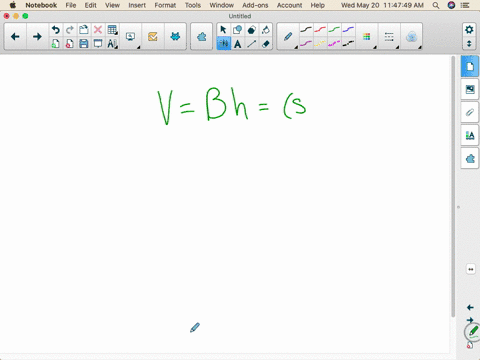
Task: Open the blue monster activity icon
Action: click(x=175, y=37)
